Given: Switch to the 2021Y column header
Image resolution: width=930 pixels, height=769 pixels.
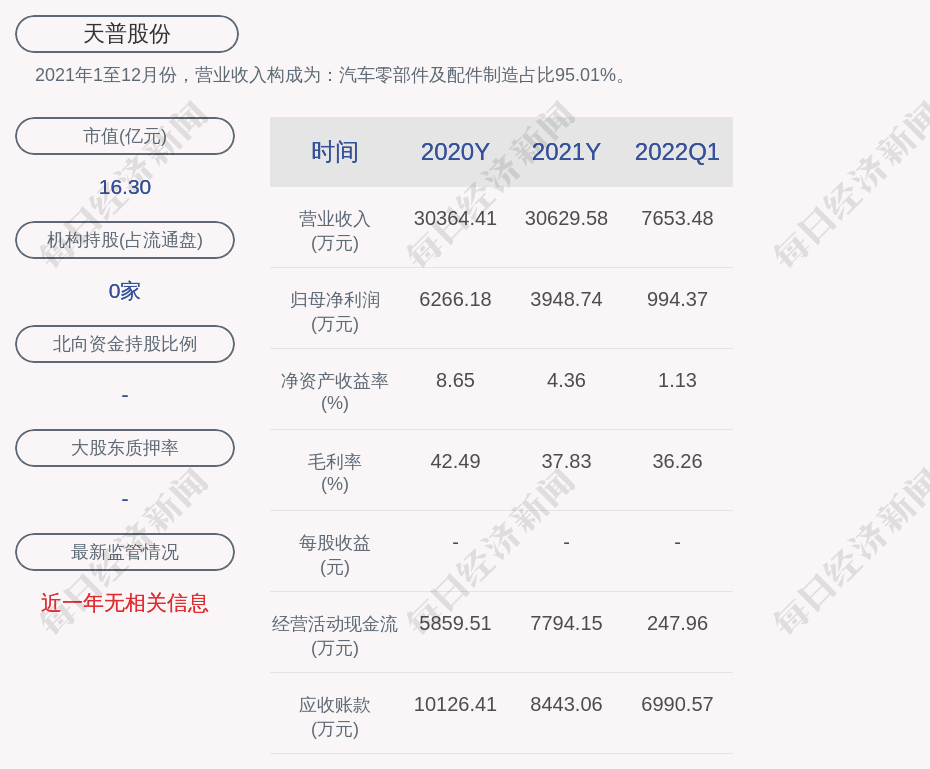Looking at the screenshot, I should click(566, 152).
